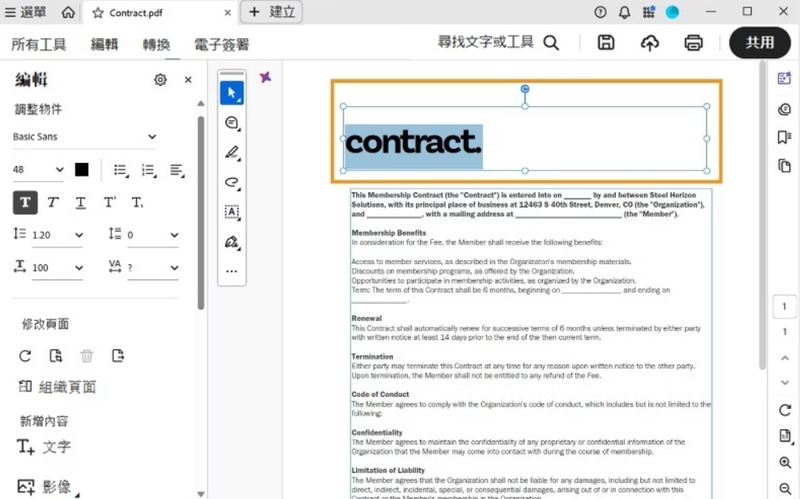Image resolution: width=800 pixels, height=499 pixels.
Task: Close the Contract.pdf tab
Action: tap(228, 13)
